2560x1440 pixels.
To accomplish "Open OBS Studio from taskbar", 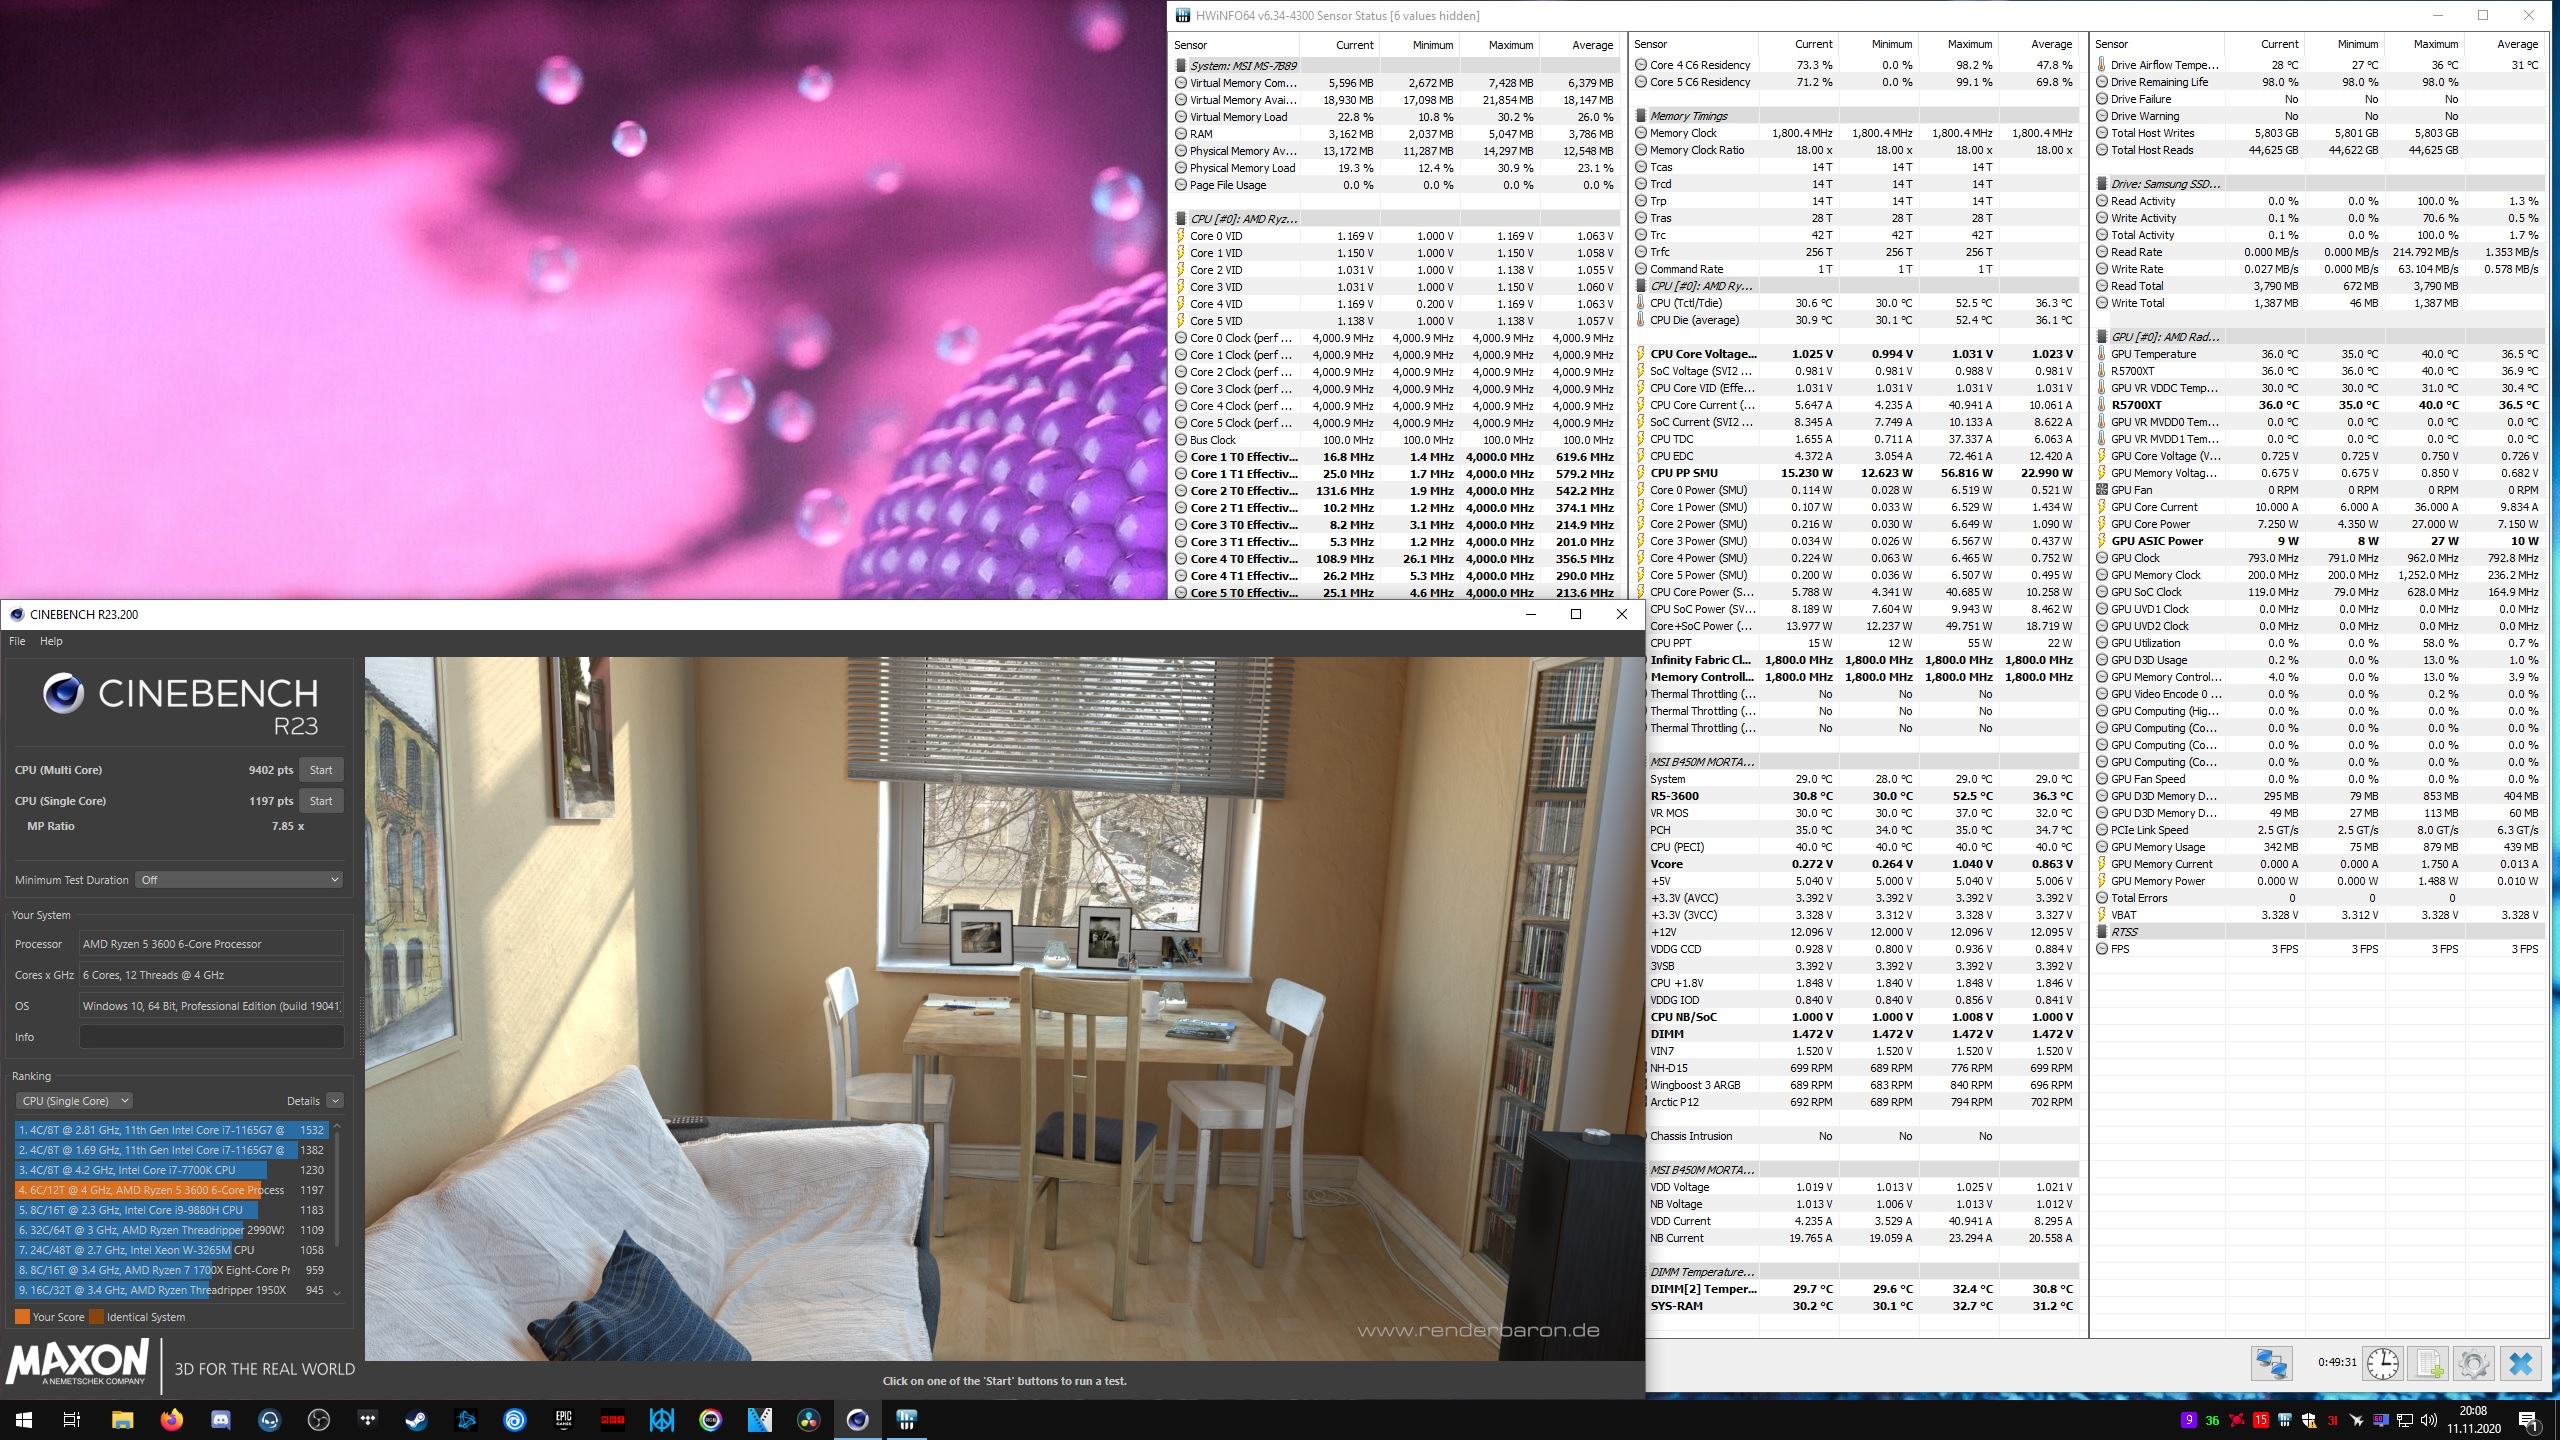I will pyautogui.click(x=318, y=1419).
